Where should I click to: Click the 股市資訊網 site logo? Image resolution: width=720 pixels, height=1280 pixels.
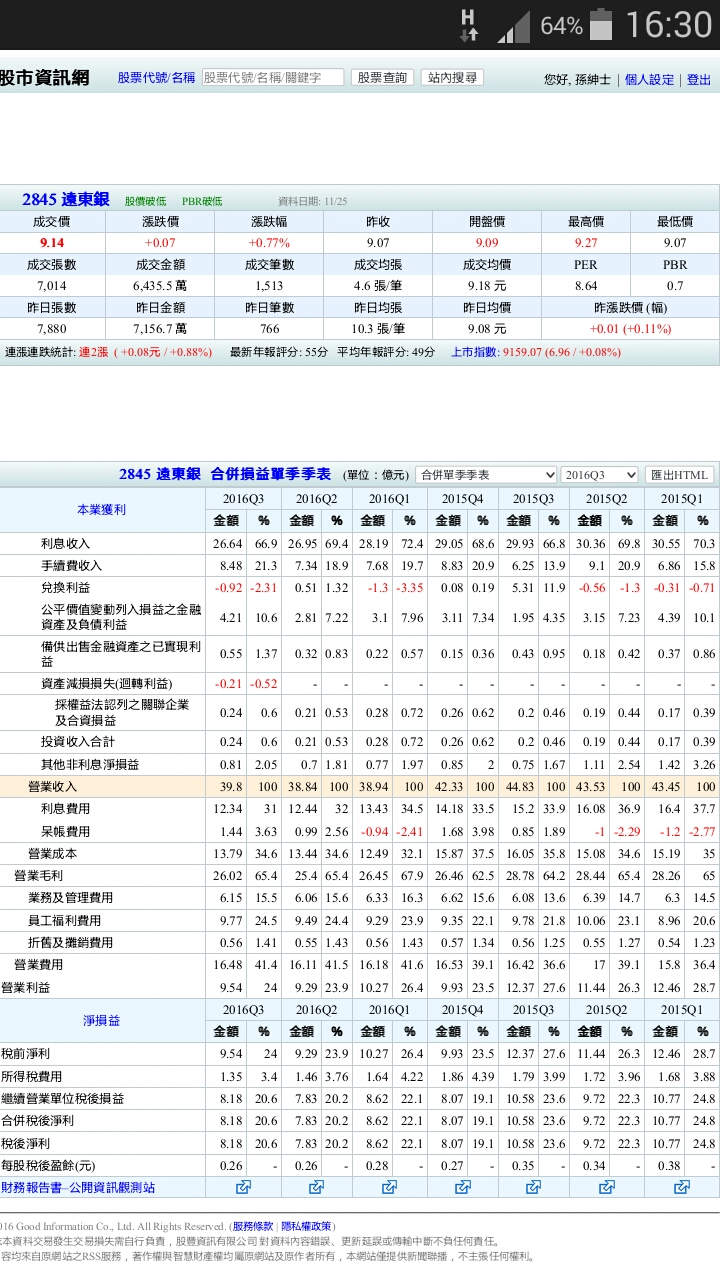point(44,78)
